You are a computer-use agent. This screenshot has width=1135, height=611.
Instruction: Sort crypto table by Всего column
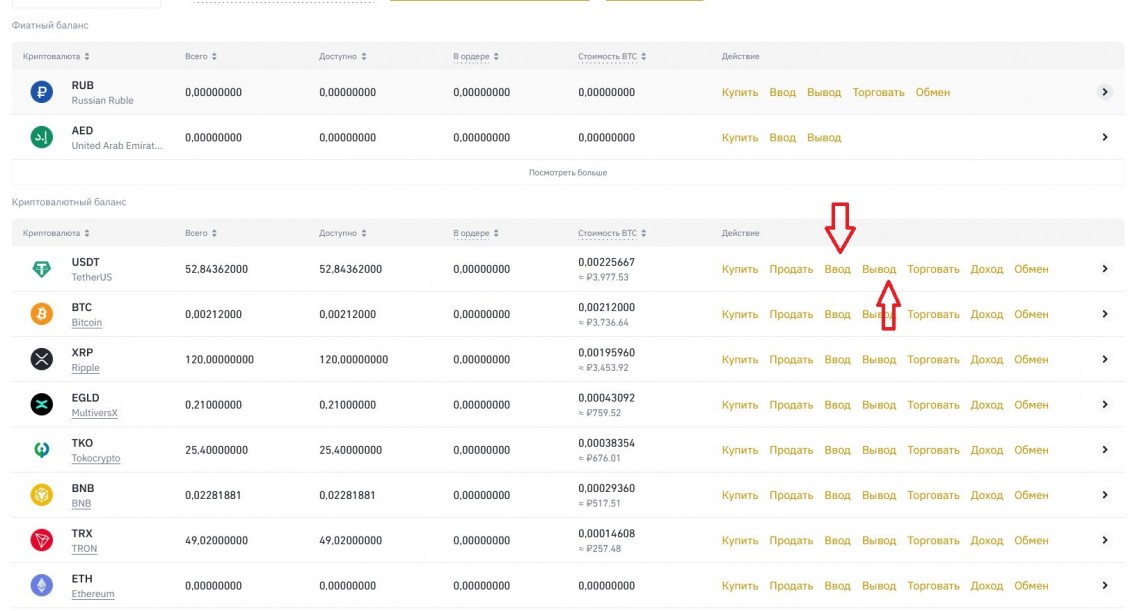(201, 233)
